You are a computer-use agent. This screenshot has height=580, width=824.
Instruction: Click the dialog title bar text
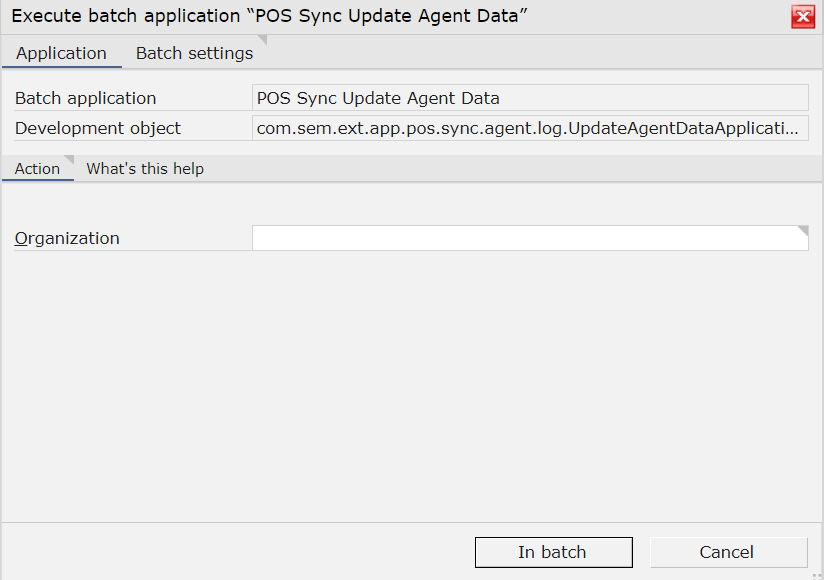pos(269,16)
